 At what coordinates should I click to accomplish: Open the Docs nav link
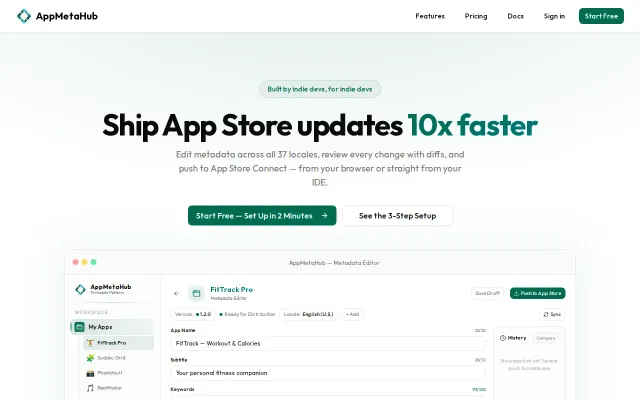[x=516, y=16]
